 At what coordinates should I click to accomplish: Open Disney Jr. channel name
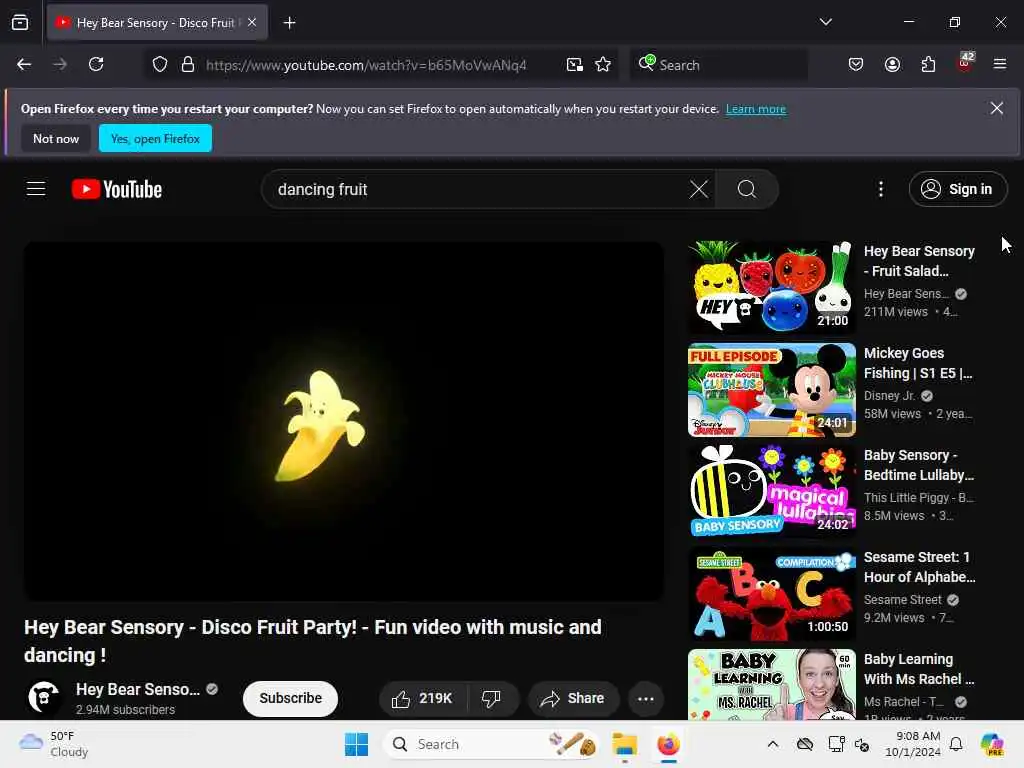pyautogui.click(x=889, y=396)
